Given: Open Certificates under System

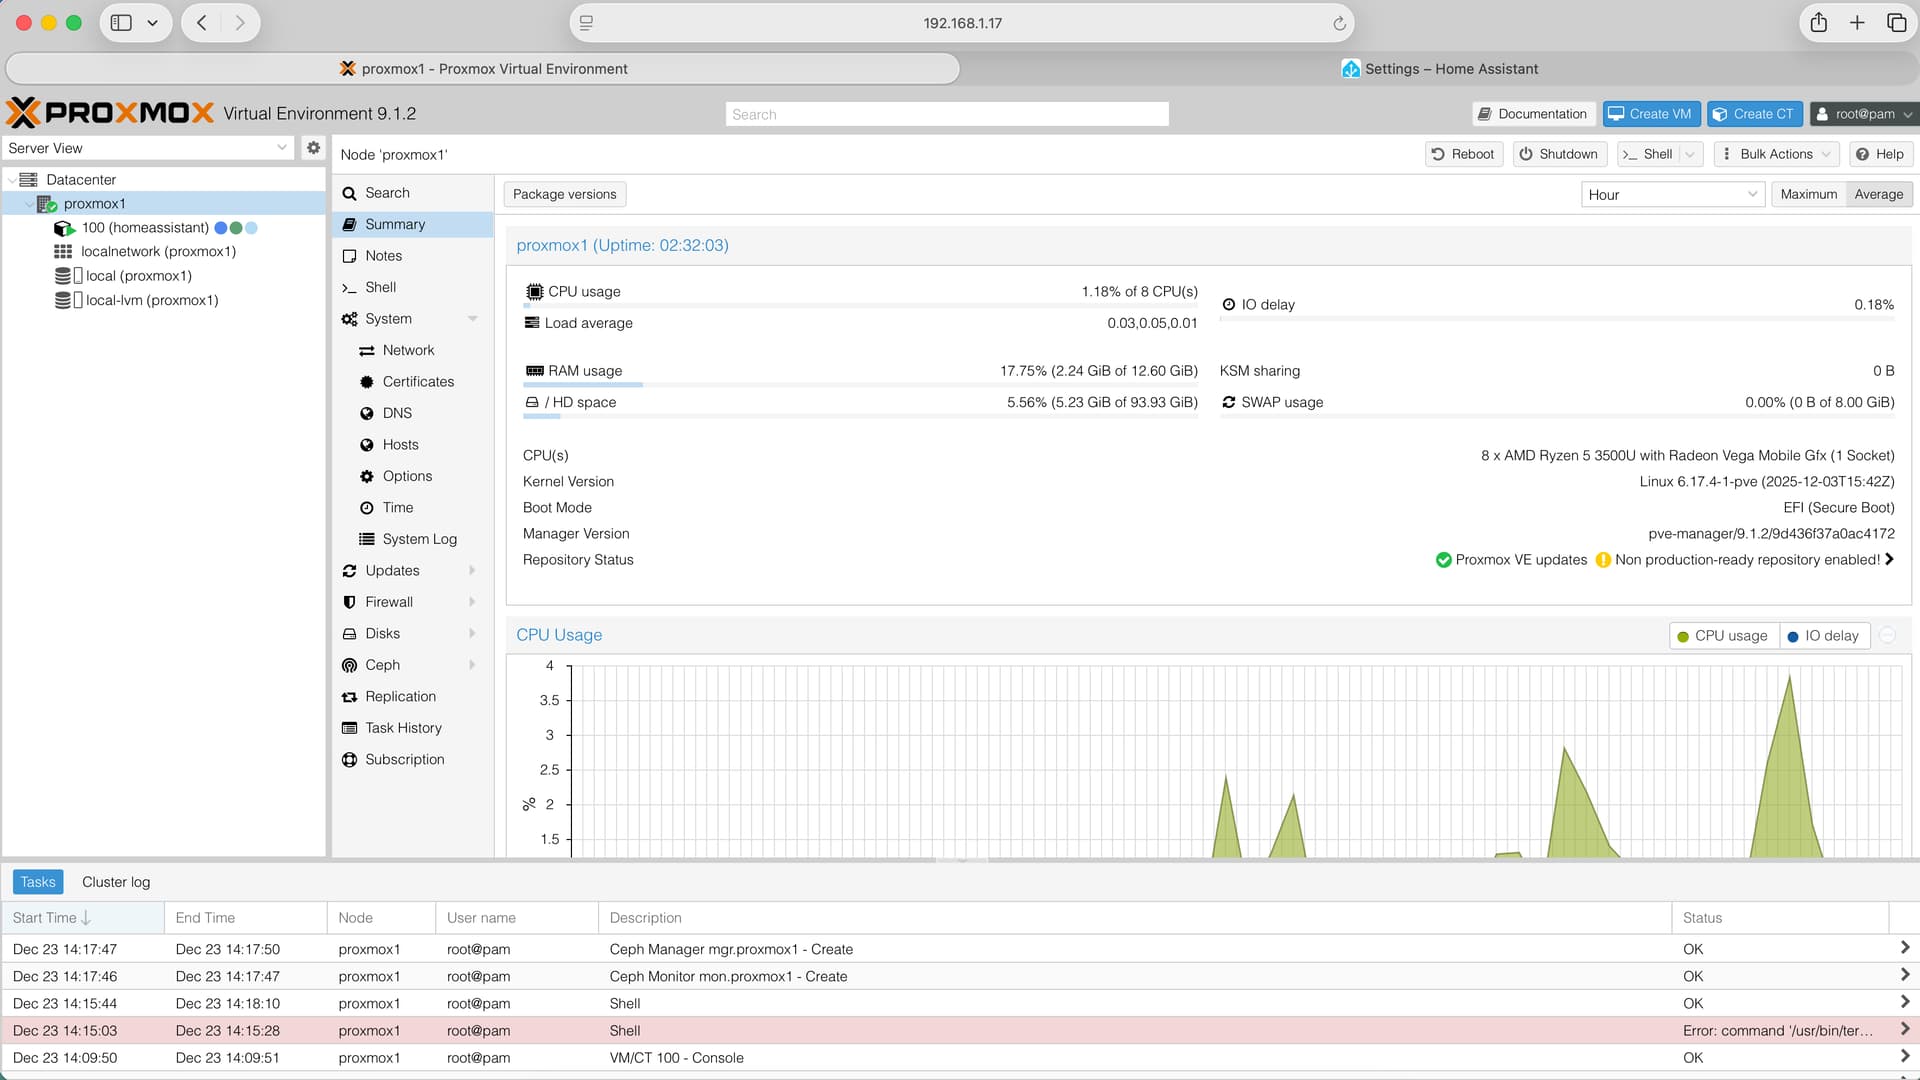Looking at the screenshot, I should coord(417,382).
